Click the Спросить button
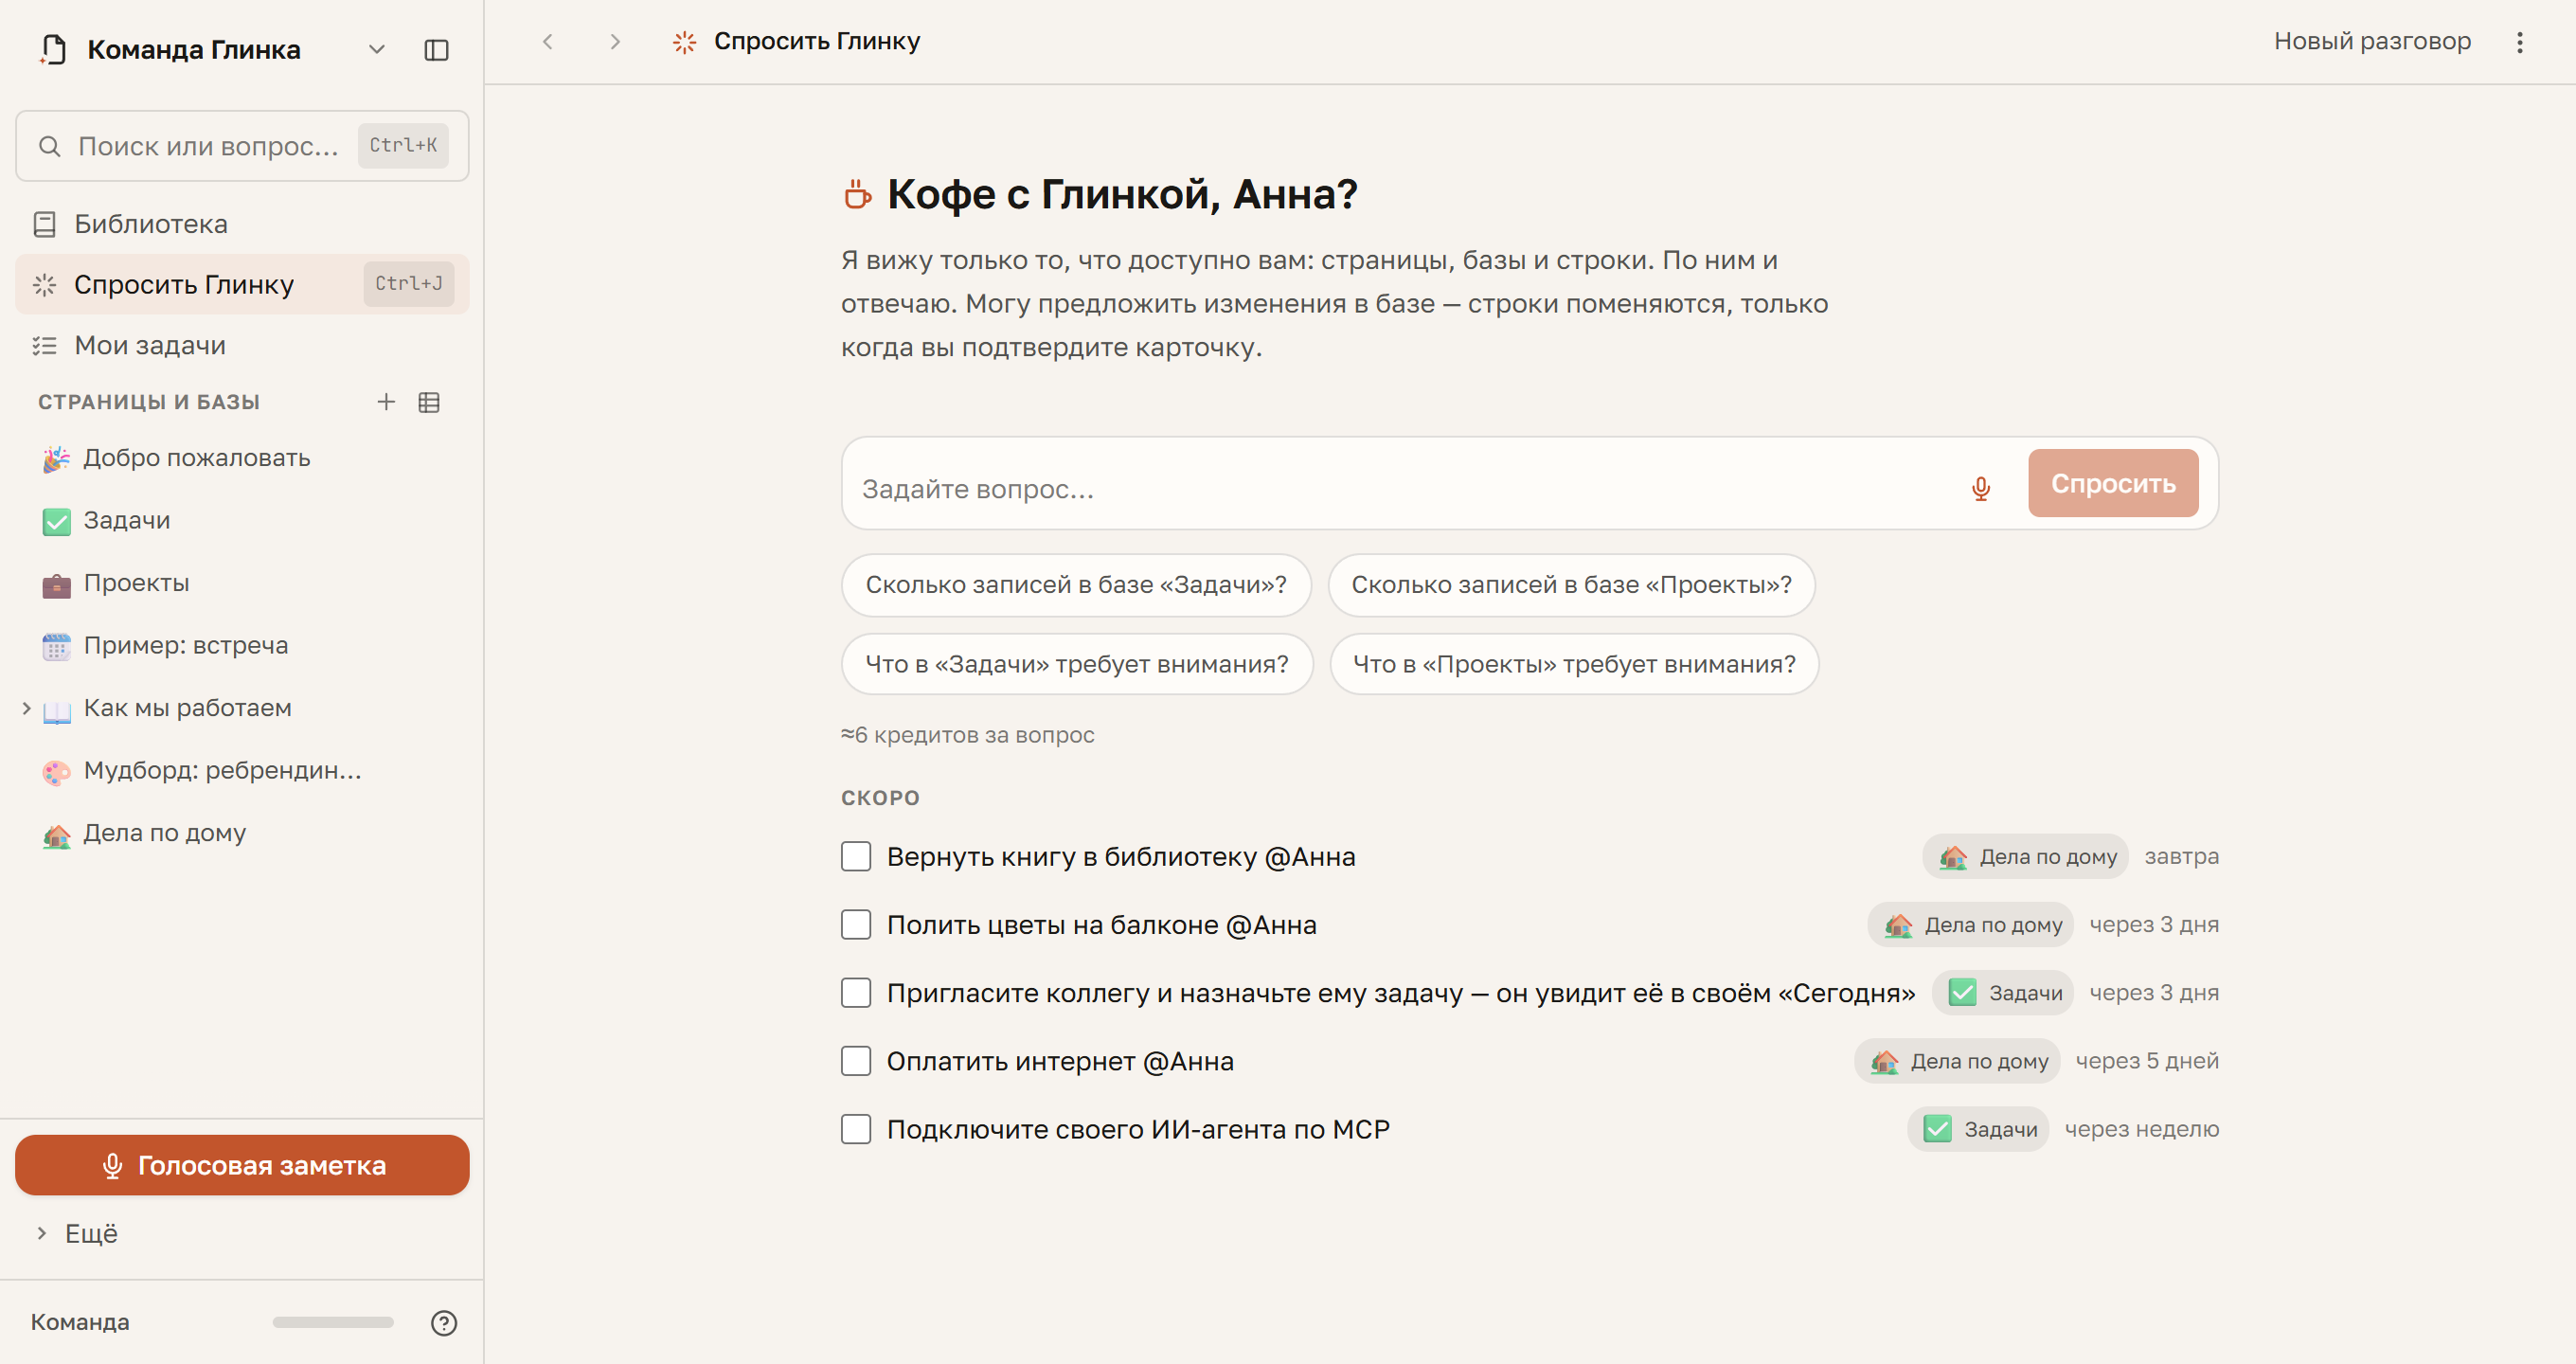Viewport: 2576px width, 1364px height. pyautogui.click(x=2112, y=483)
